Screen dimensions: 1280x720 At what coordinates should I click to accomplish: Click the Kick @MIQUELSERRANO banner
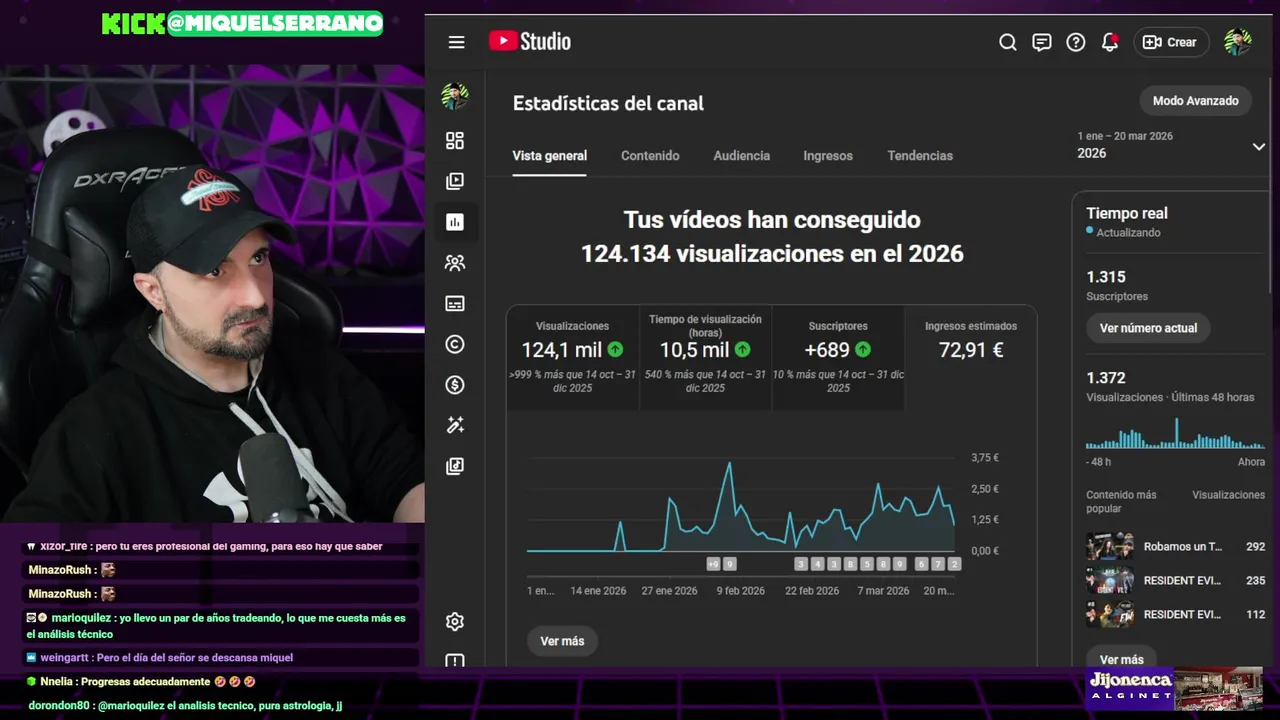tap(242, 24)
